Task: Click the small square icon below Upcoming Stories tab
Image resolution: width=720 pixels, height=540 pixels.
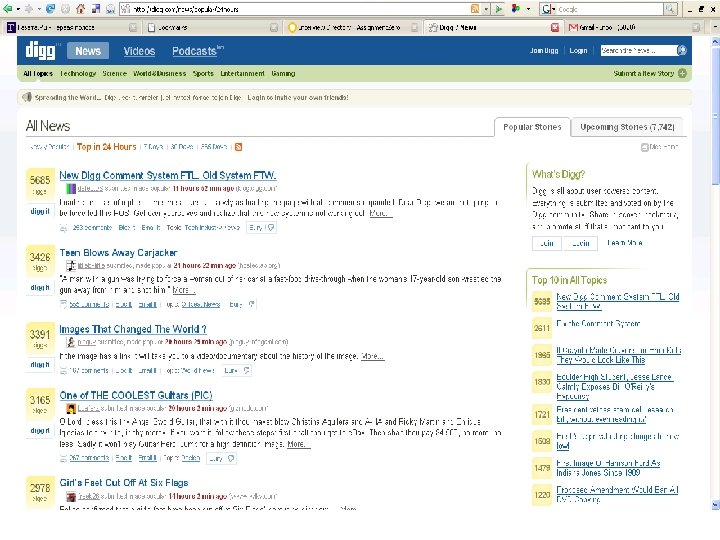Action: 644,147
